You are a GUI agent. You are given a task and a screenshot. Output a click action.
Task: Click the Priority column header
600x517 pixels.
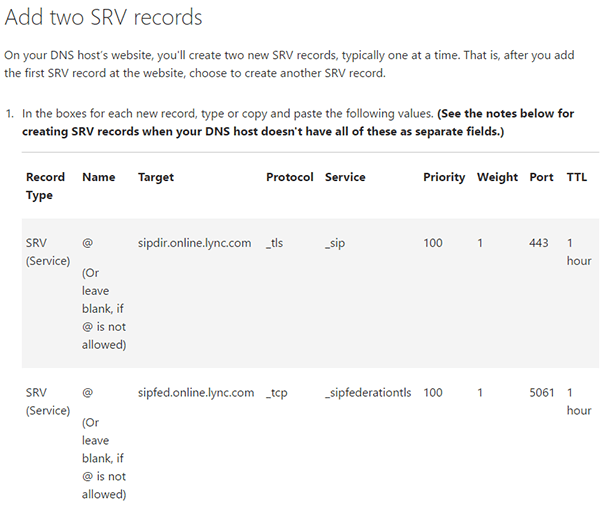(x=444, y=177)
